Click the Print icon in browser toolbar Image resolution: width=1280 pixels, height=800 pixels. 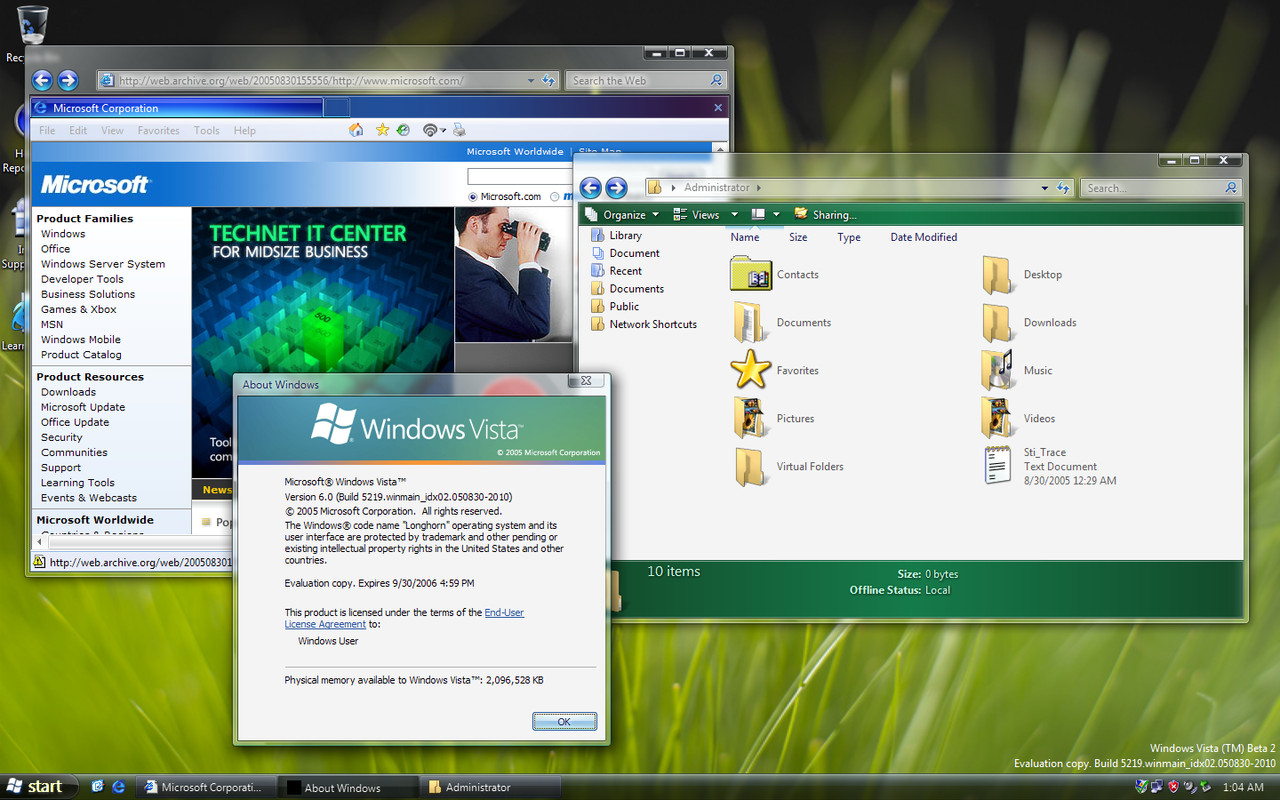coord(459,130)
